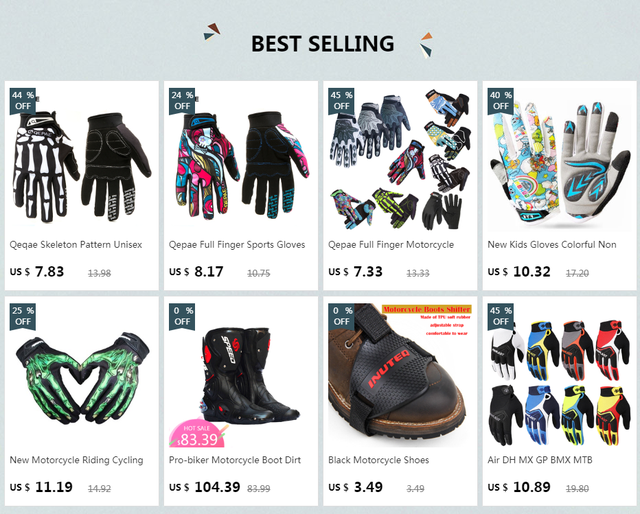
Task: Click the Air DH MX GP BMX MTB title
Action: point(540,460)
